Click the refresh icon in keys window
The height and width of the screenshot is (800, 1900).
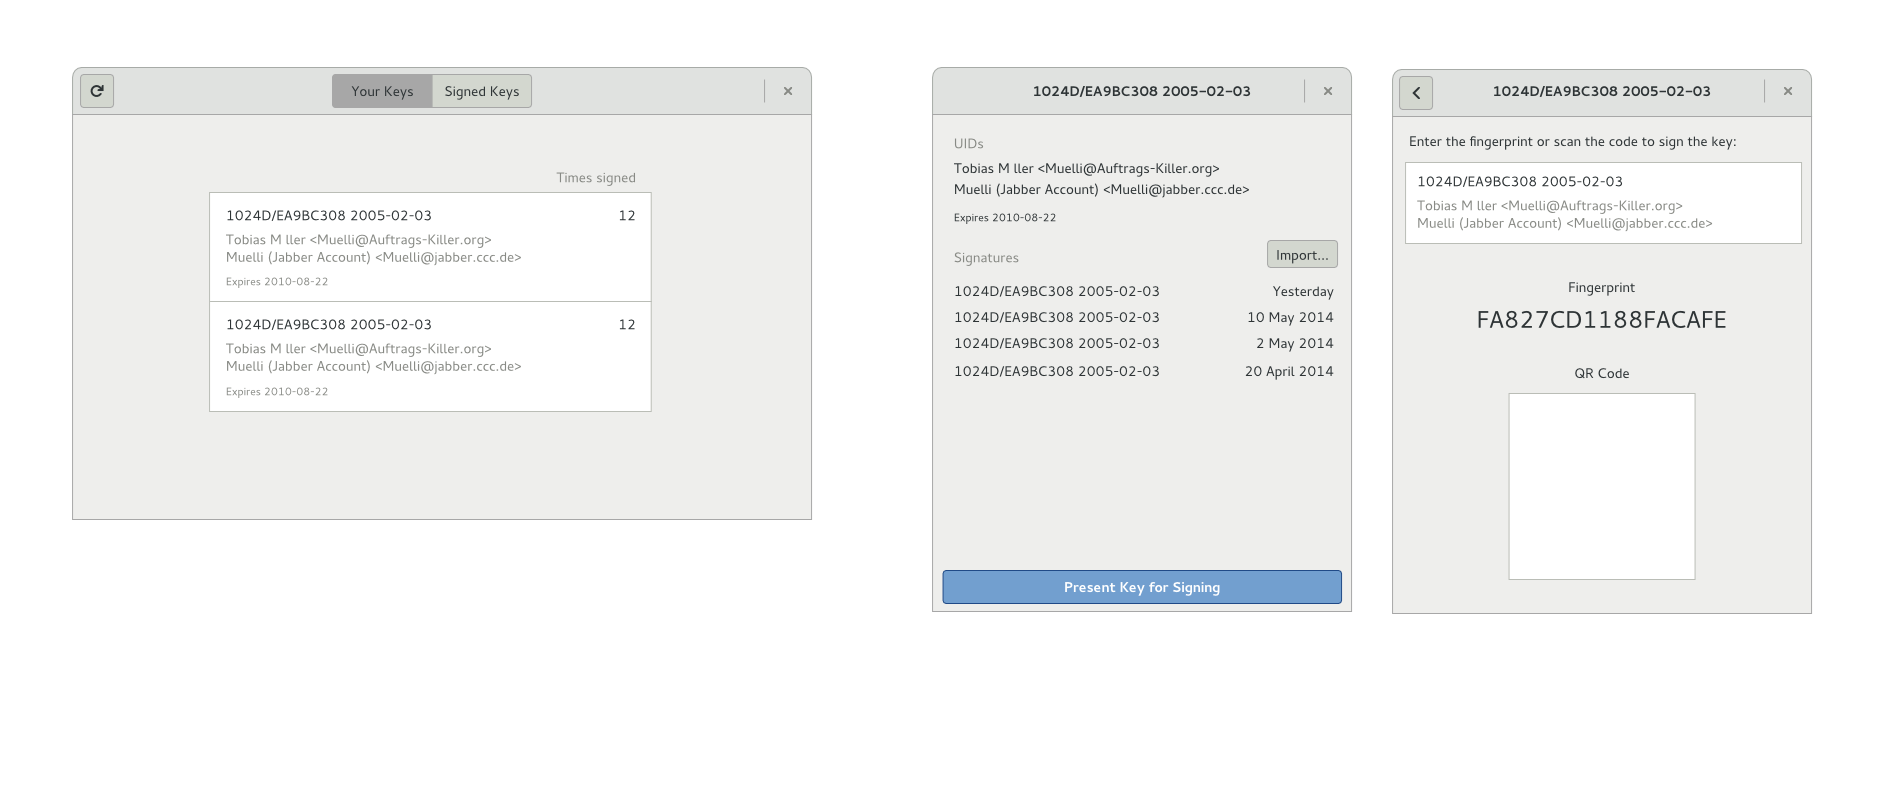point(97,91)
